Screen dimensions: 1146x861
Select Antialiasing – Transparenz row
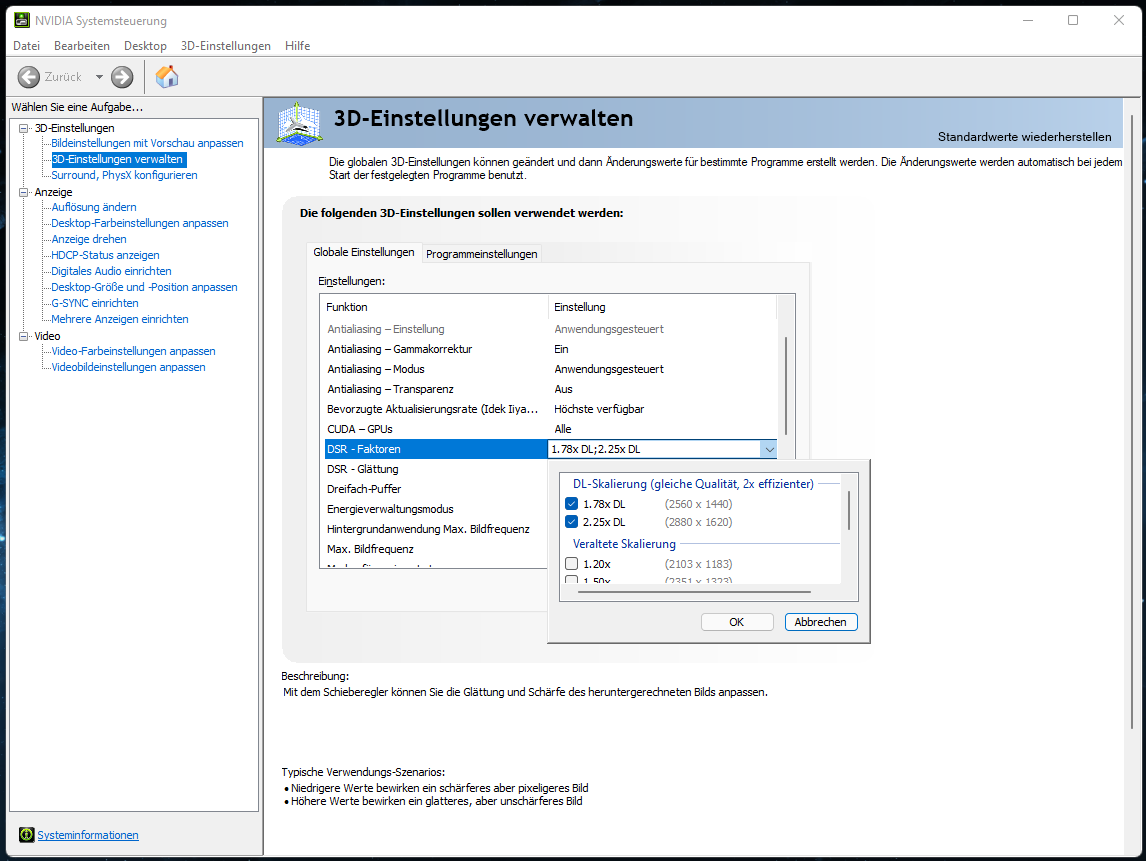550,390
